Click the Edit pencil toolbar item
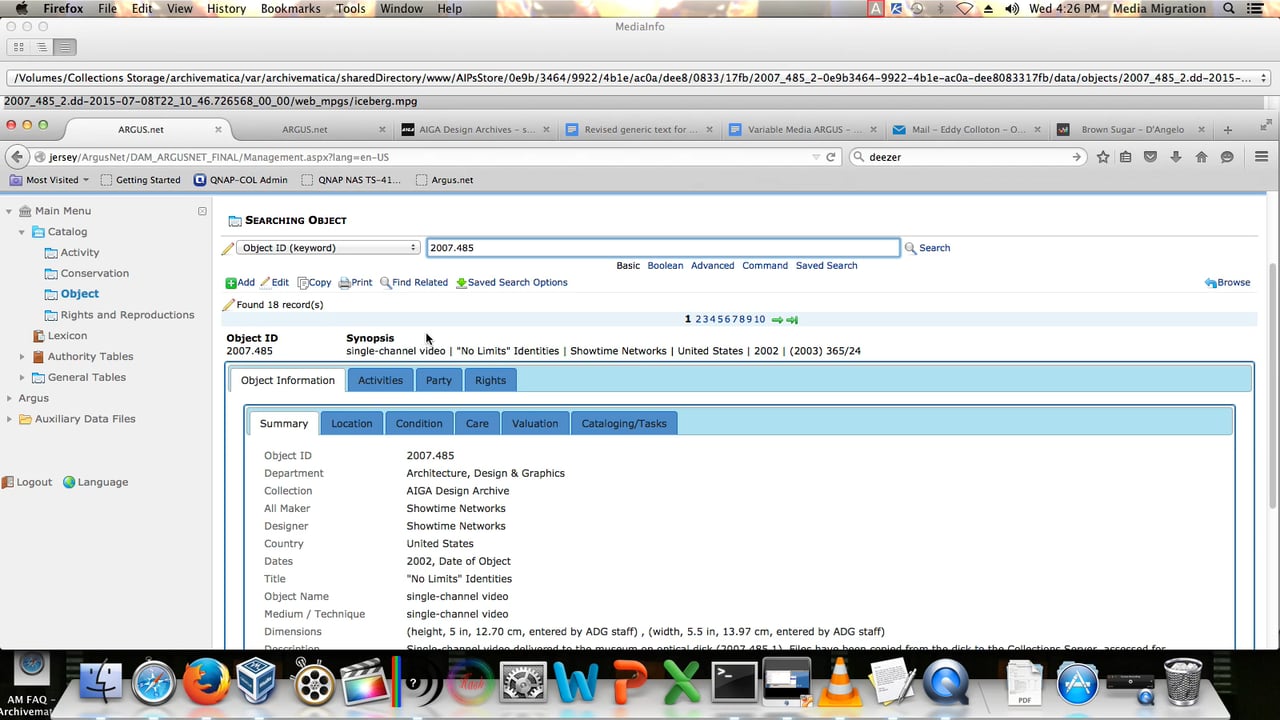This screenshot has width=1280, height=720. (274, 283)
